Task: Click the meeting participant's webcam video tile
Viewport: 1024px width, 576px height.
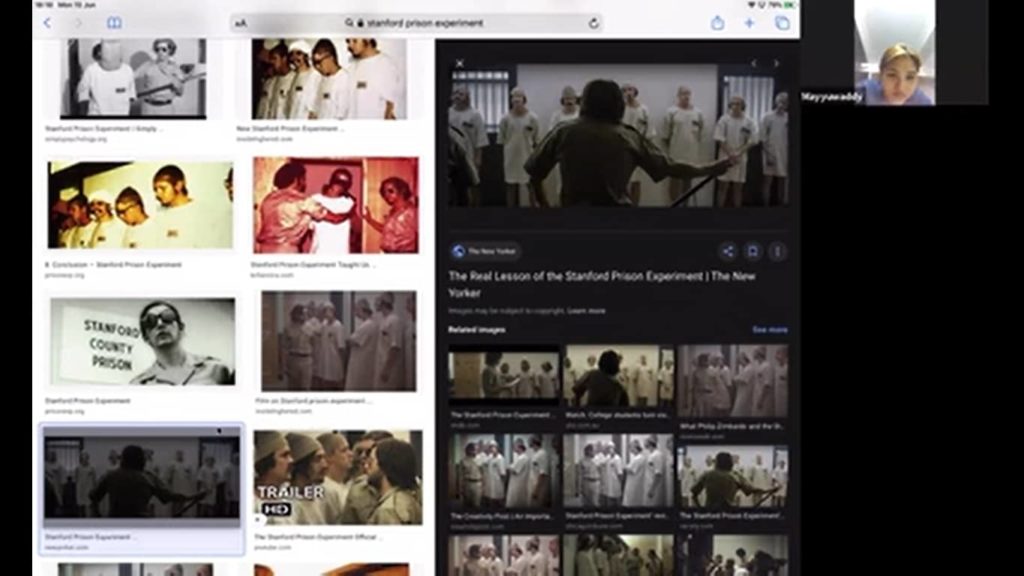Action: coord(895,52)
